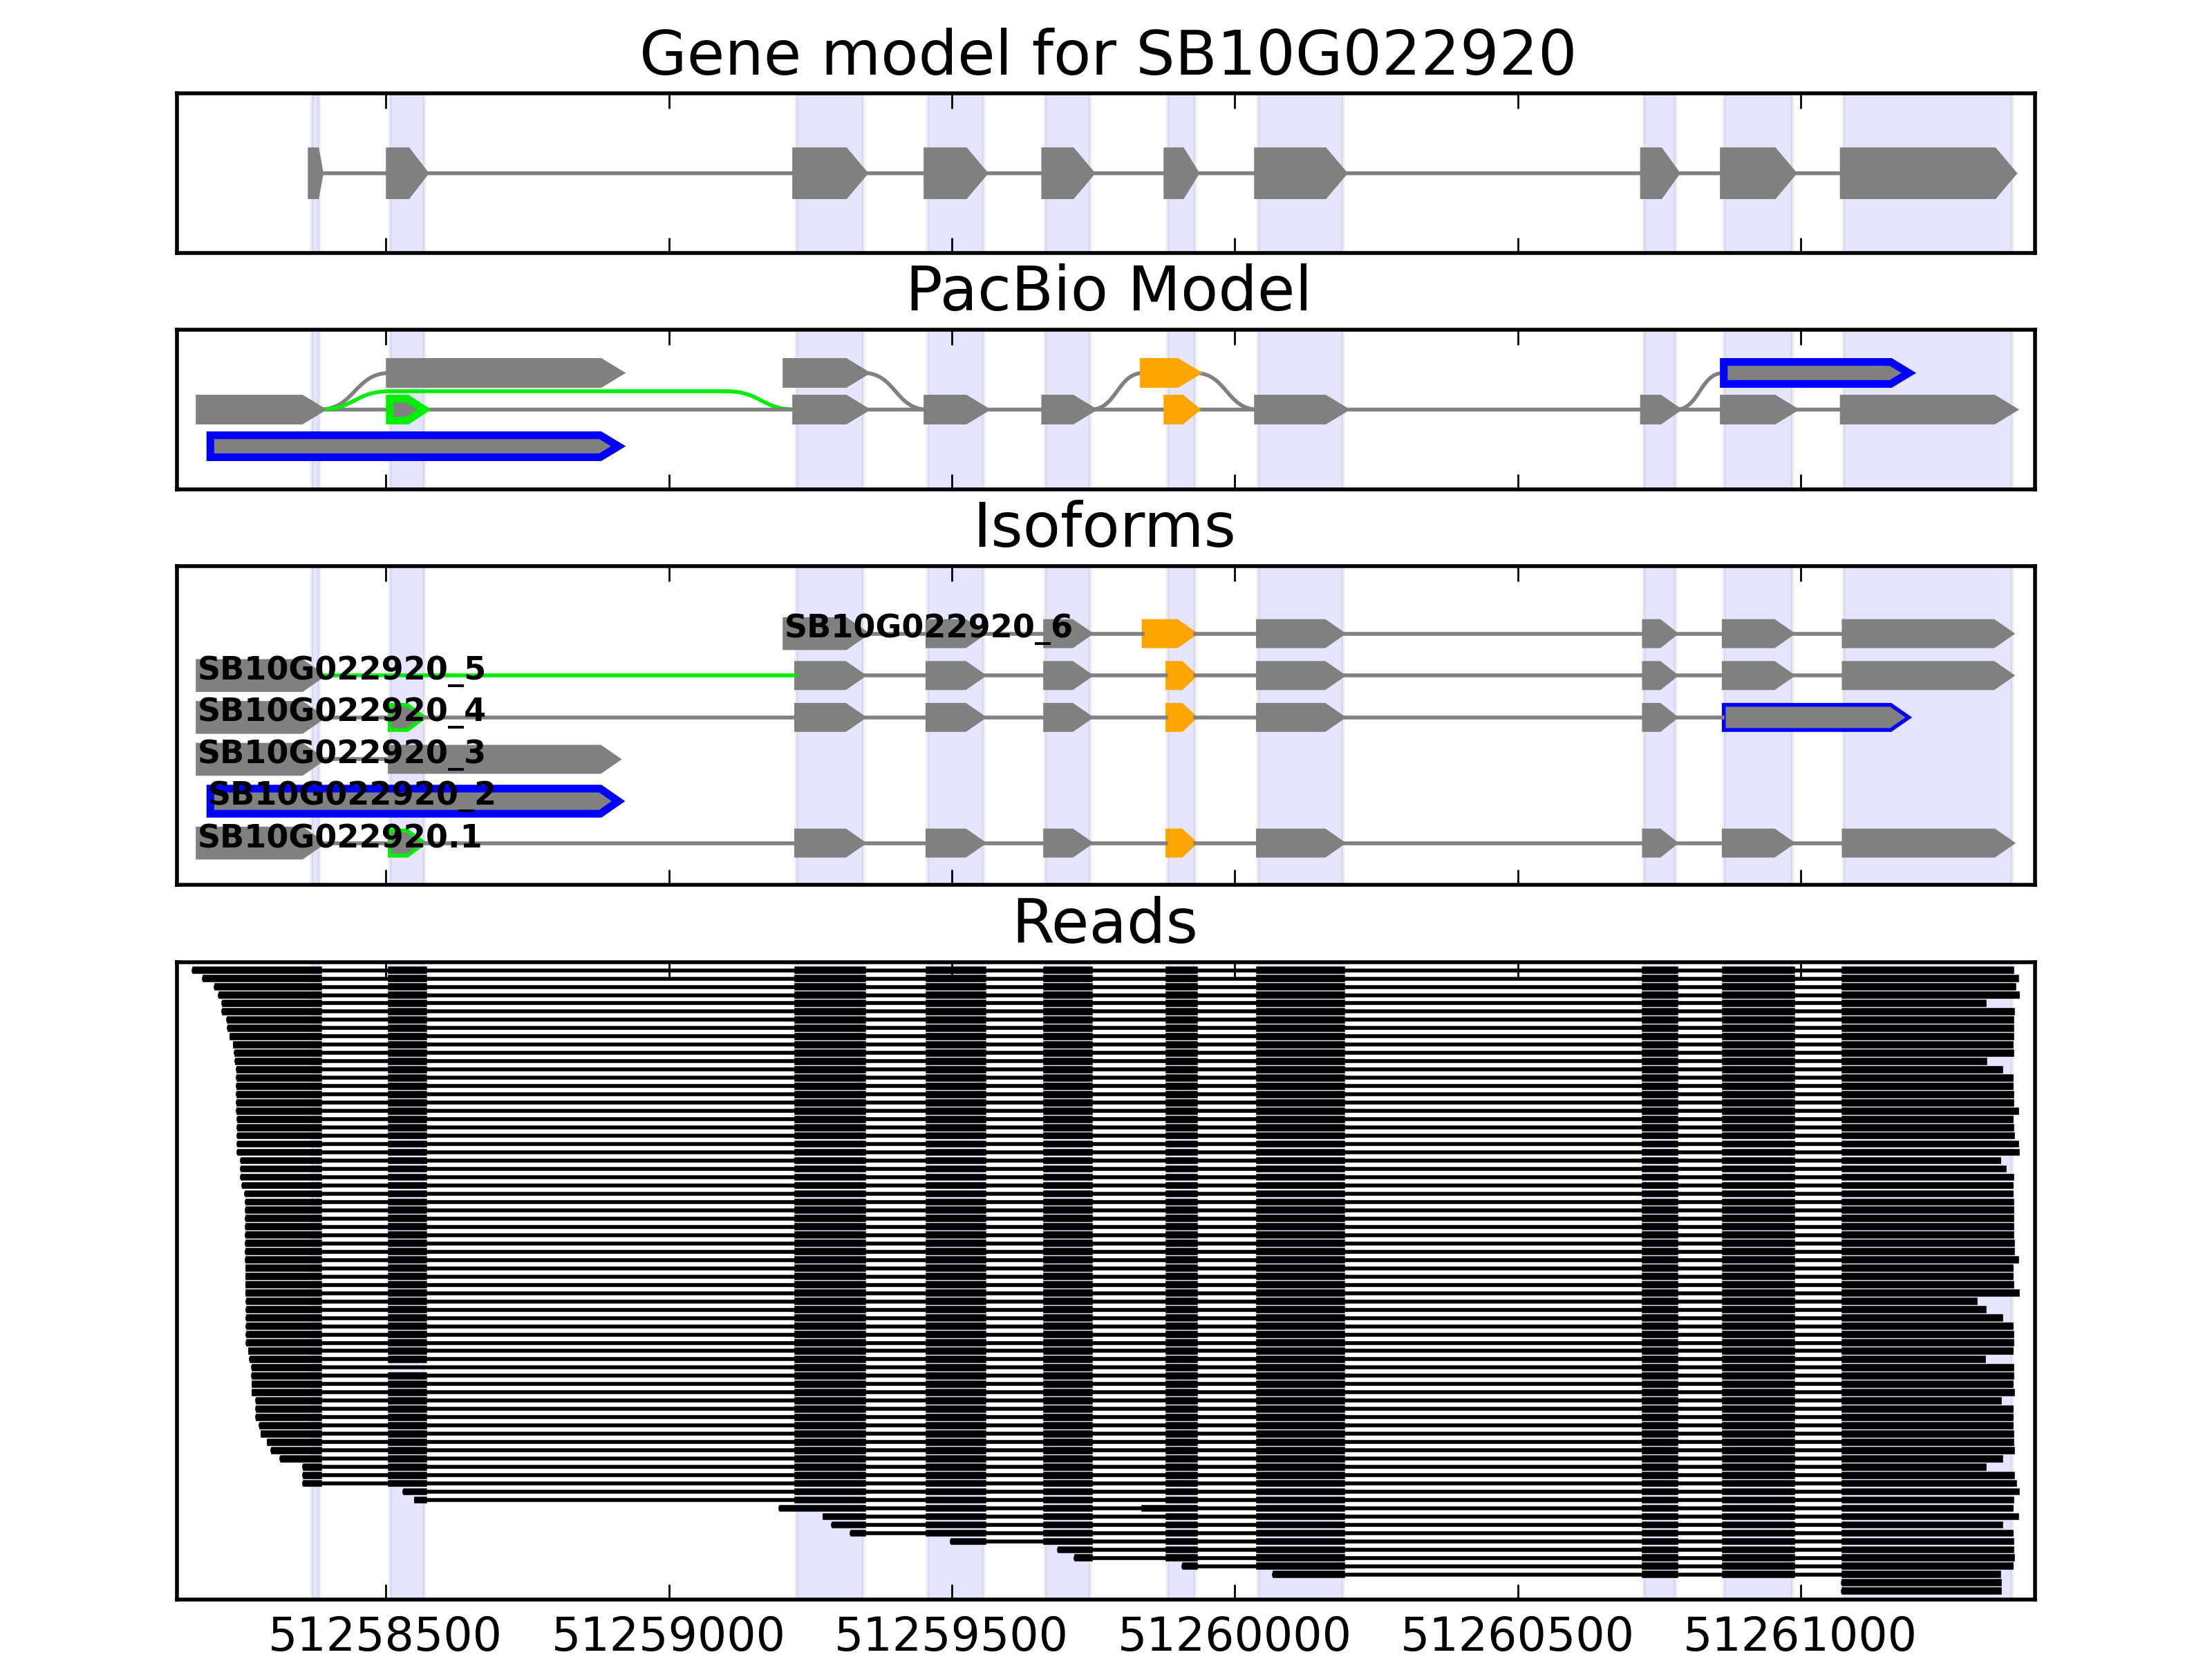This screenshot has height=1659, width=2212.
Task: Click the last, largest exon in the gene model
Action: tap(1925, 173)
